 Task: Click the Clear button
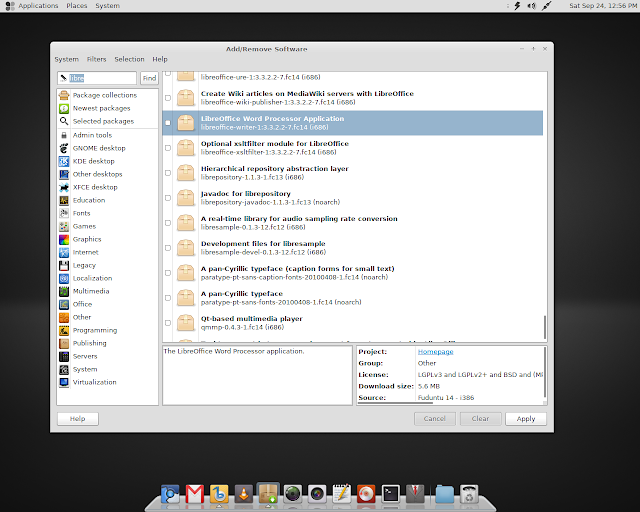[x=480, y=419]
